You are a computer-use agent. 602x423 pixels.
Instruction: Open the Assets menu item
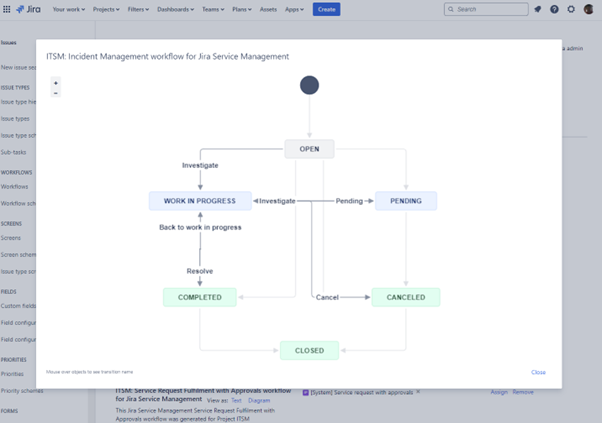(268, 9)
